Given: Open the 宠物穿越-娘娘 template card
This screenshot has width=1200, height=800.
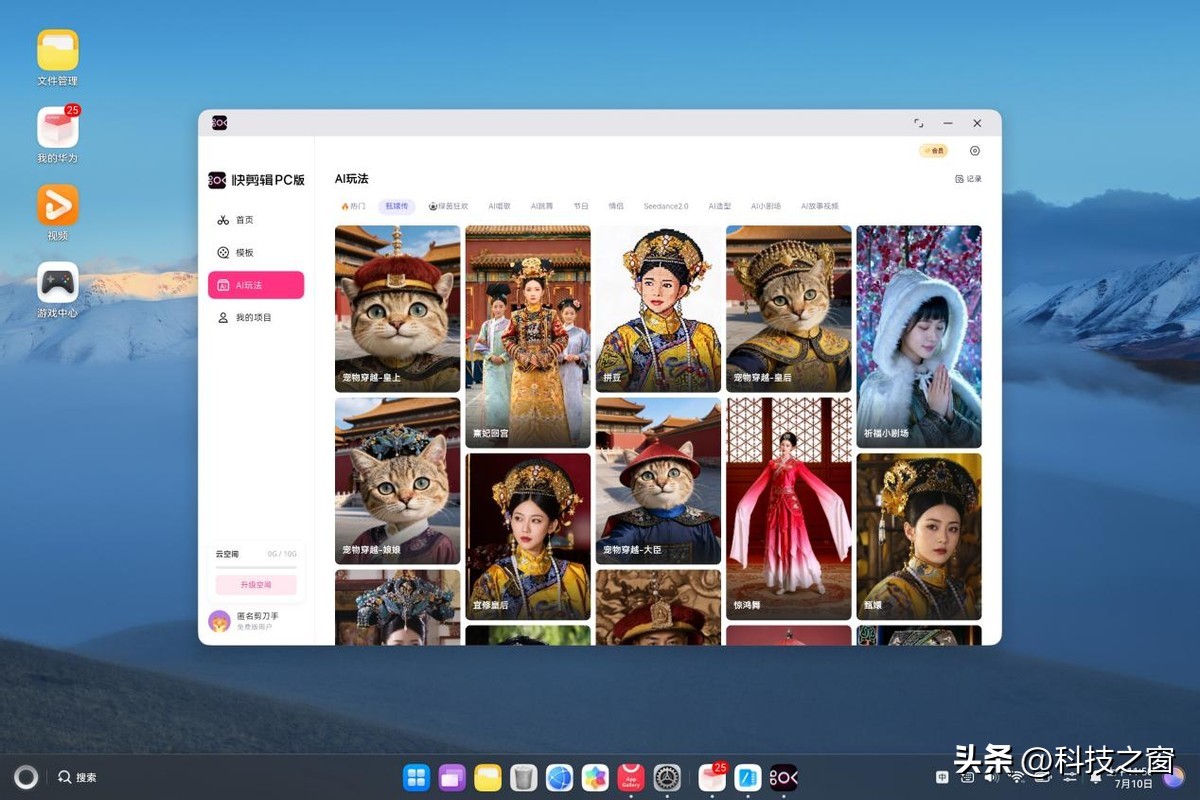Looking at the screenshot, I should point(398,481).
